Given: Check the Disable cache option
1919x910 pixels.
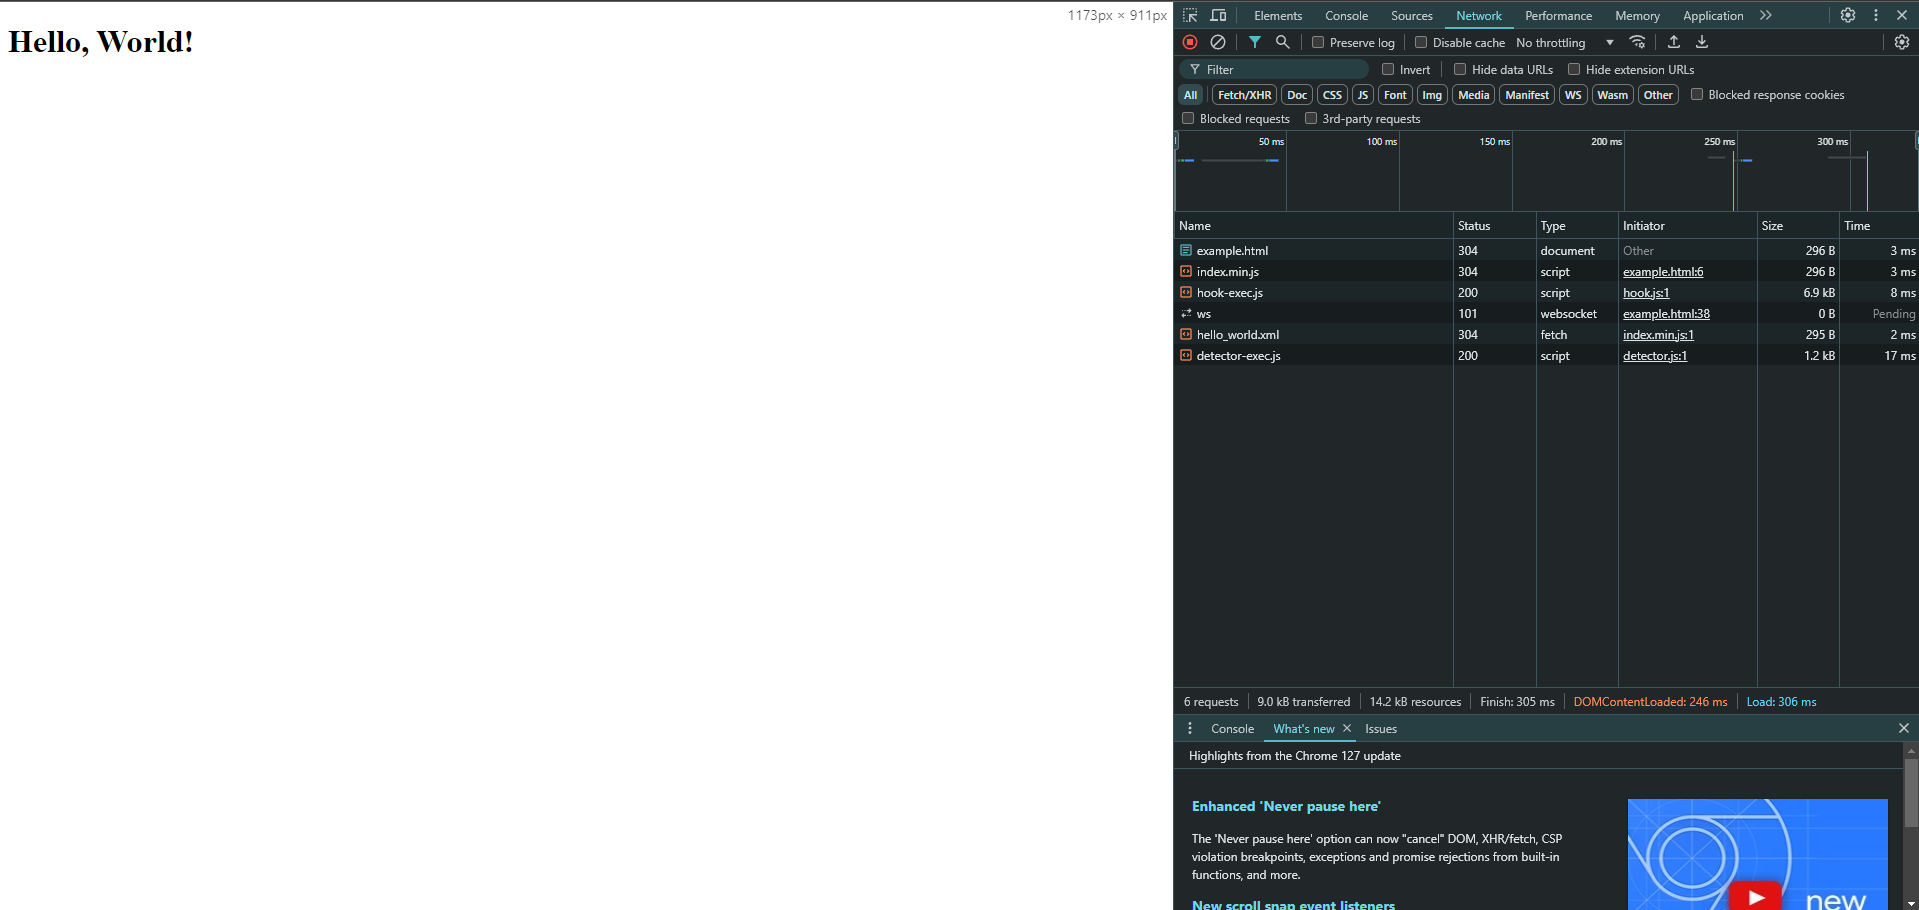Looking at the screenshot, I should pyautogui.click(x=1421, y=42).
